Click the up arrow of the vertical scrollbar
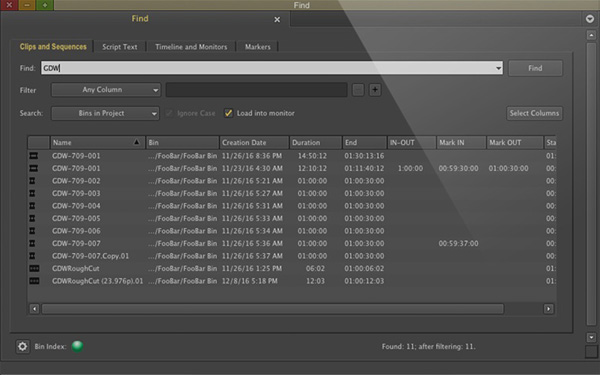Viewport: 600px width, 375px height. coord(591,35)
